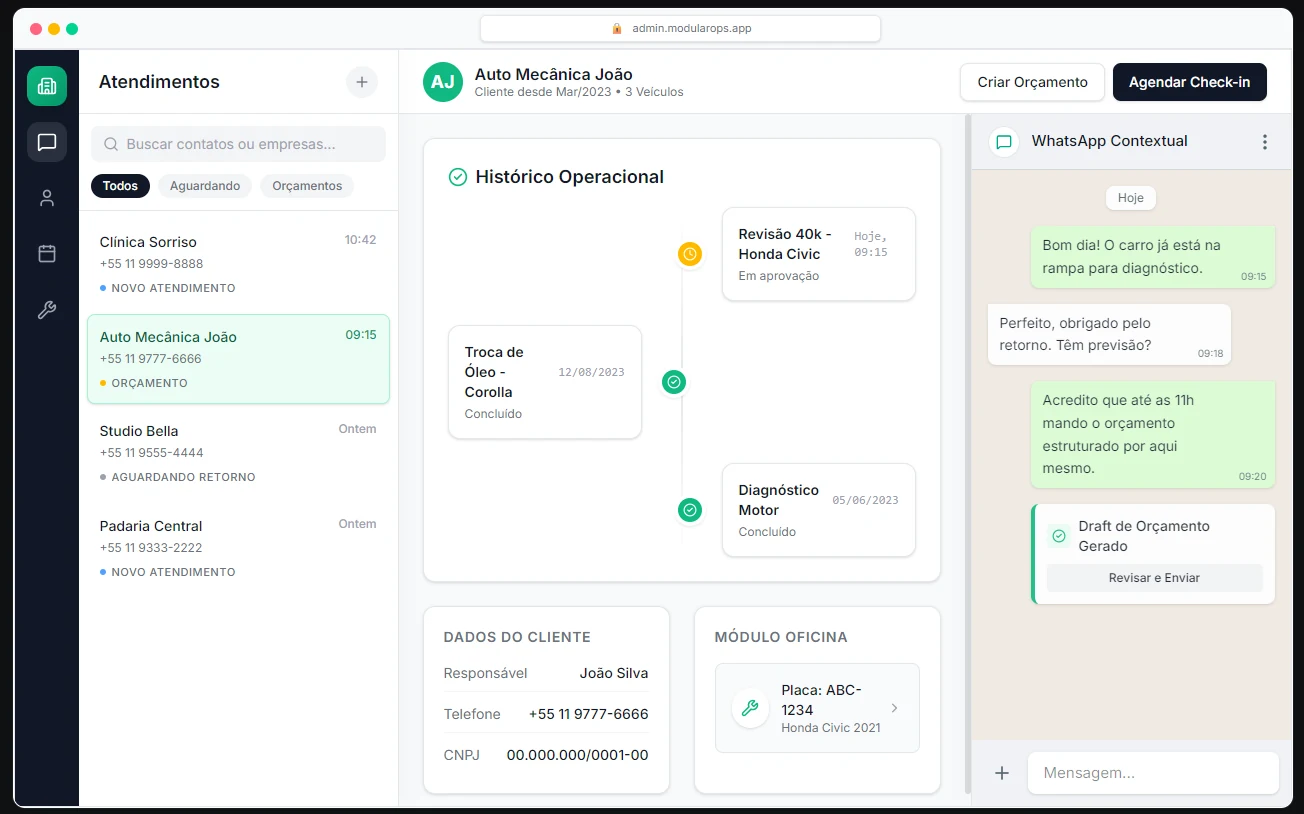The height and width of the screenshot is (814, 1304).
Task: Open the Troca de Óleo - Corolla card
Action: pyautogui.click(x=545, y=382)
